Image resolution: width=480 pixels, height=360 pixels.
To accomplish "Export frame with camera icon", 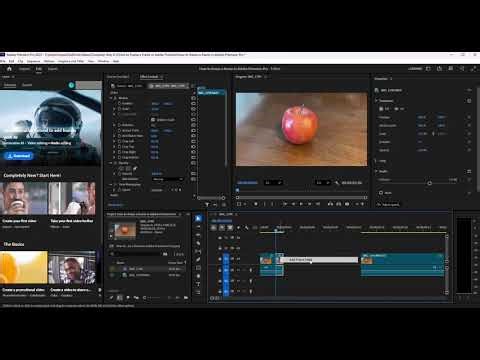I will click(347, 204).
